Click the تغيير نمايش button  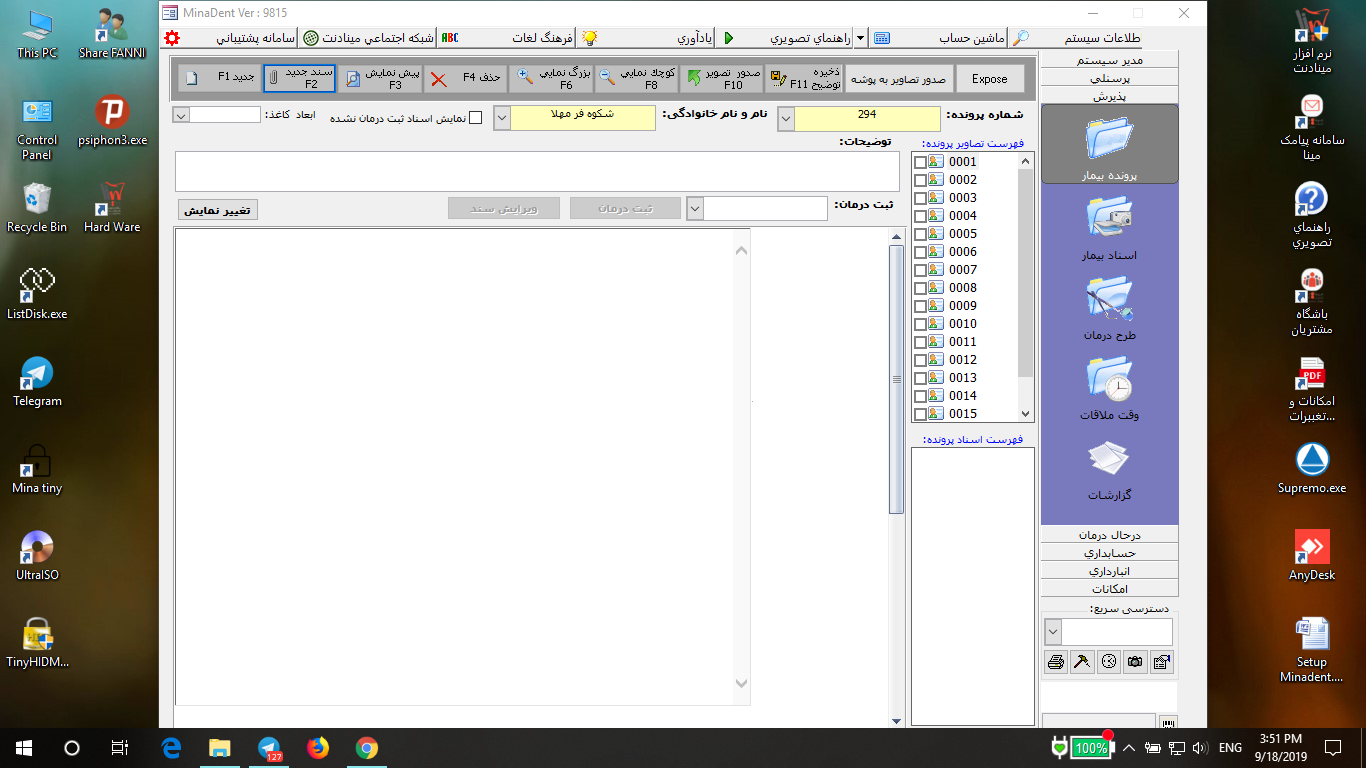tap(218, 209)
